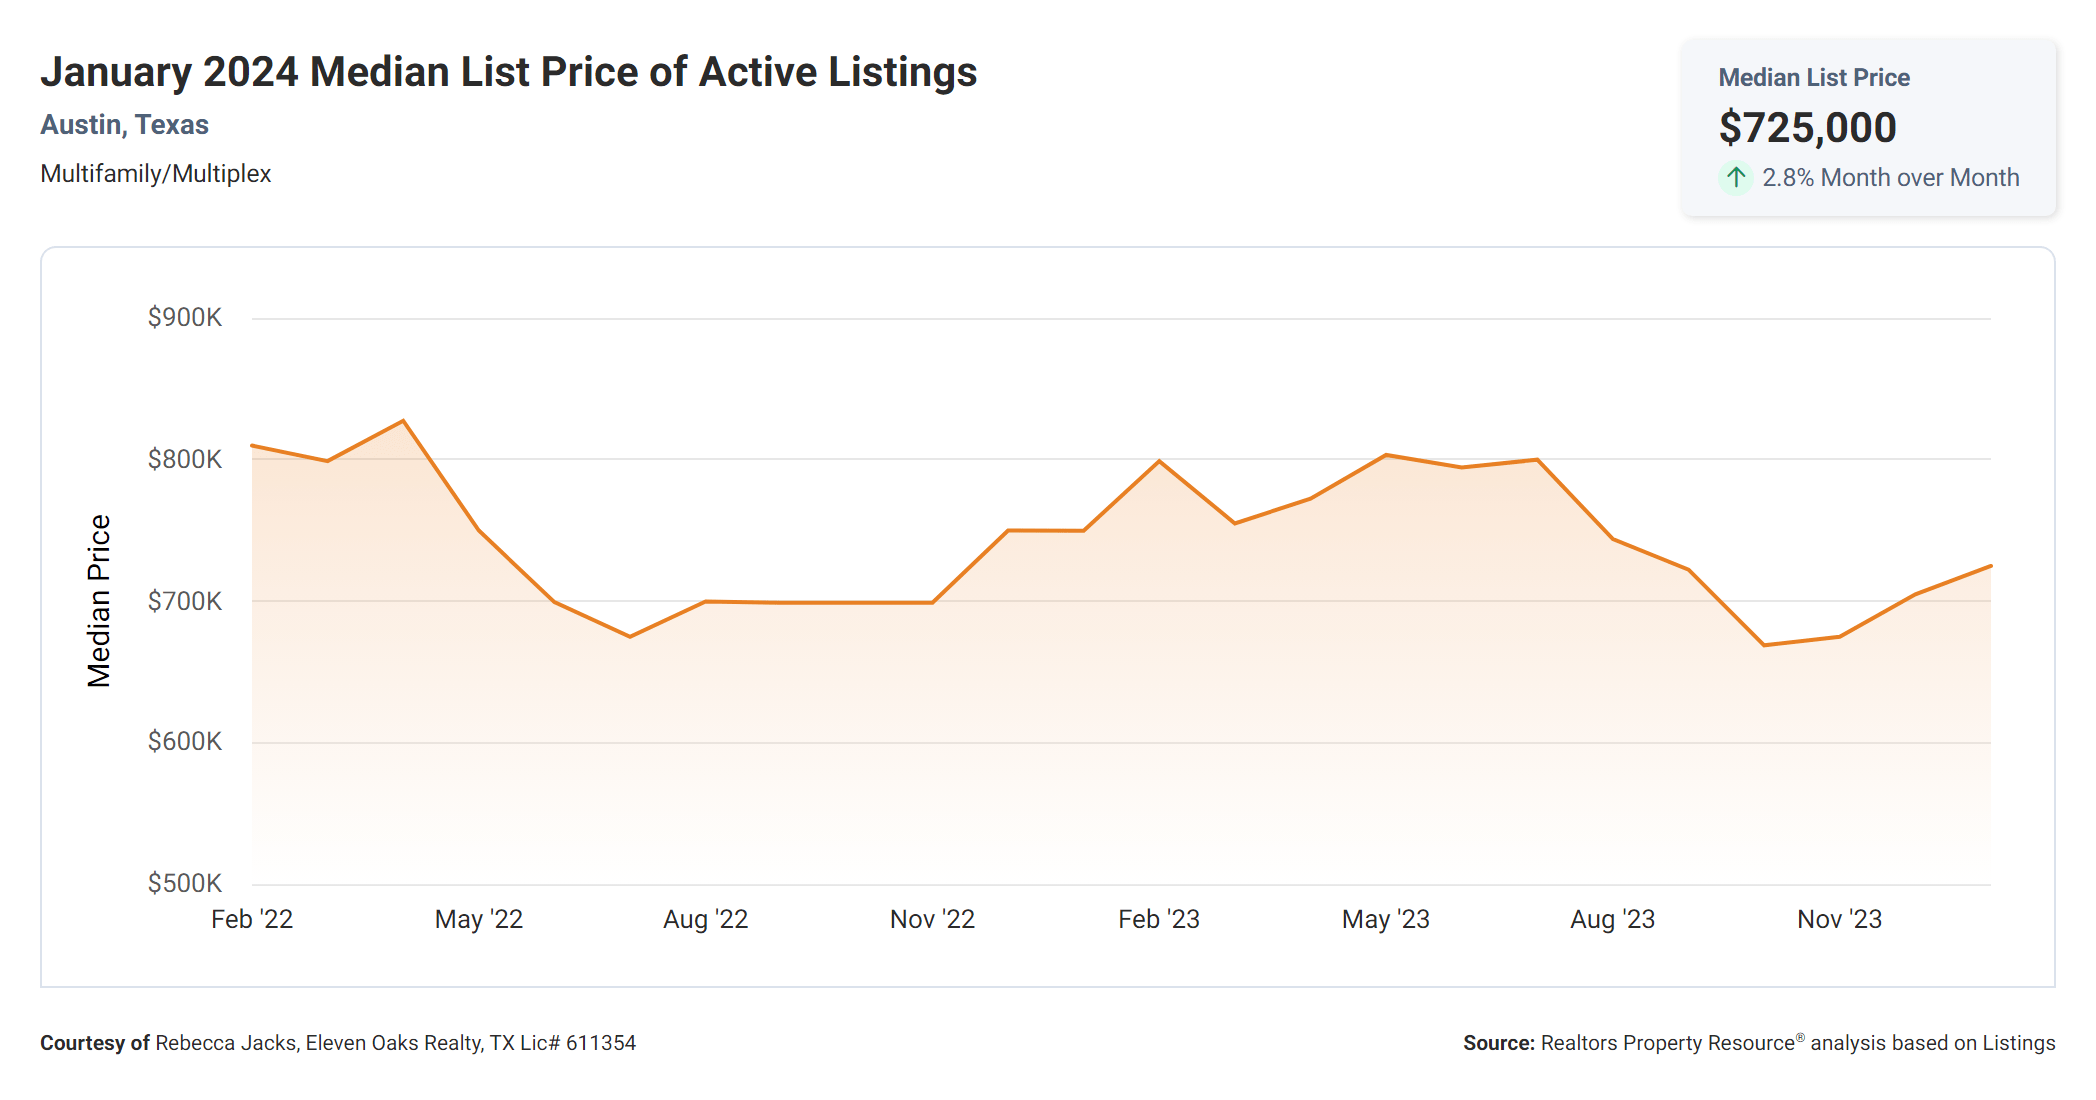The image size is (2096, 1100).
Task: Click the Feb '22 x-axis label
Action: (x=252, y=919)
